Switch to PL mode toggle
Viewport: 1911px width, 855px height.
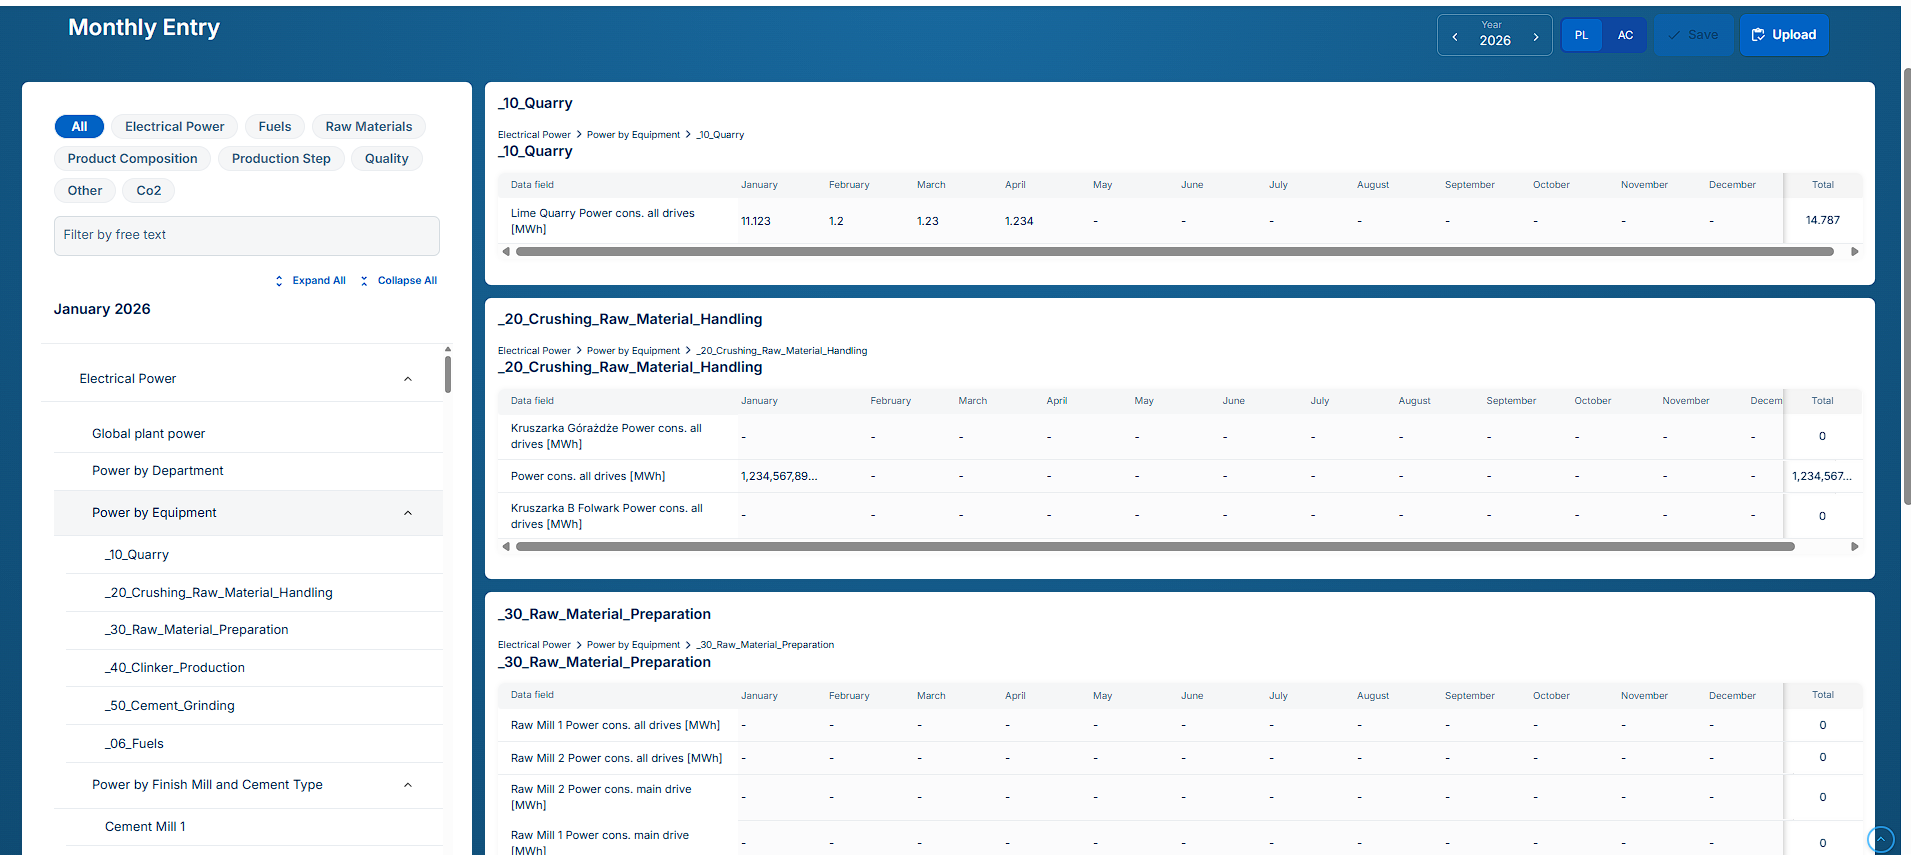1582,35
